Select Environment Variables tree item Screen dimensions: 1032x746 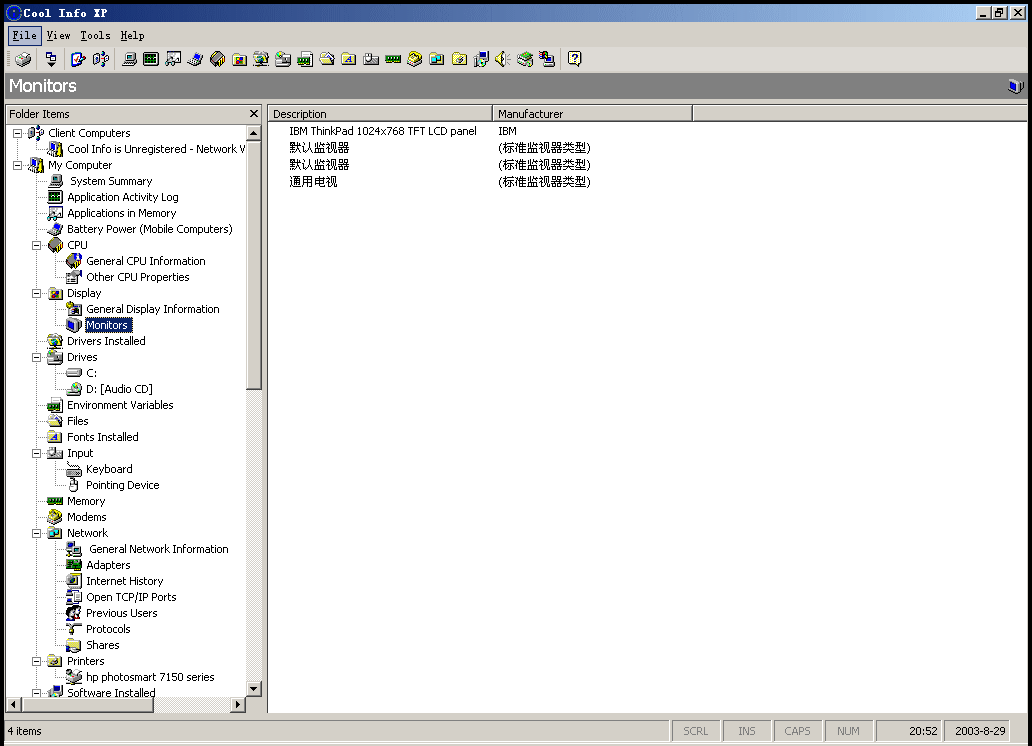(x=120, y=405)
